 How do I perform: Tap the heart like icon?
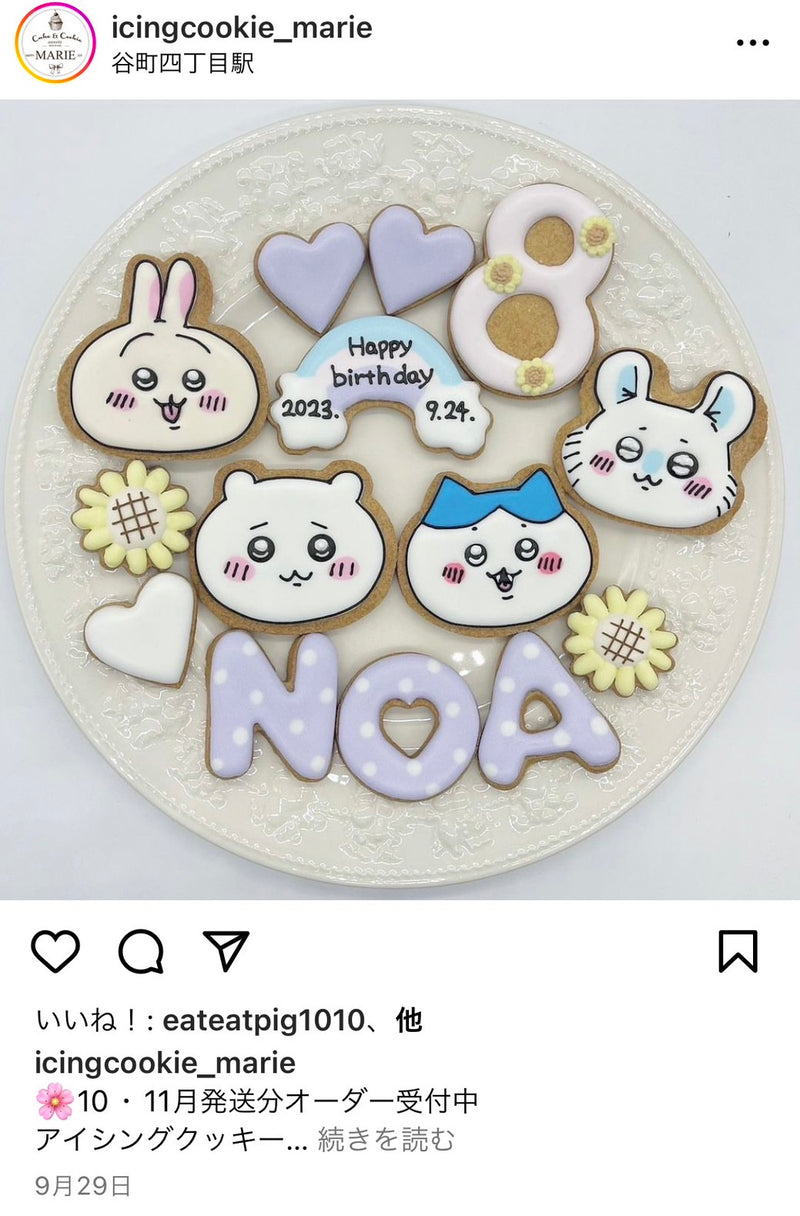[55, 951]
